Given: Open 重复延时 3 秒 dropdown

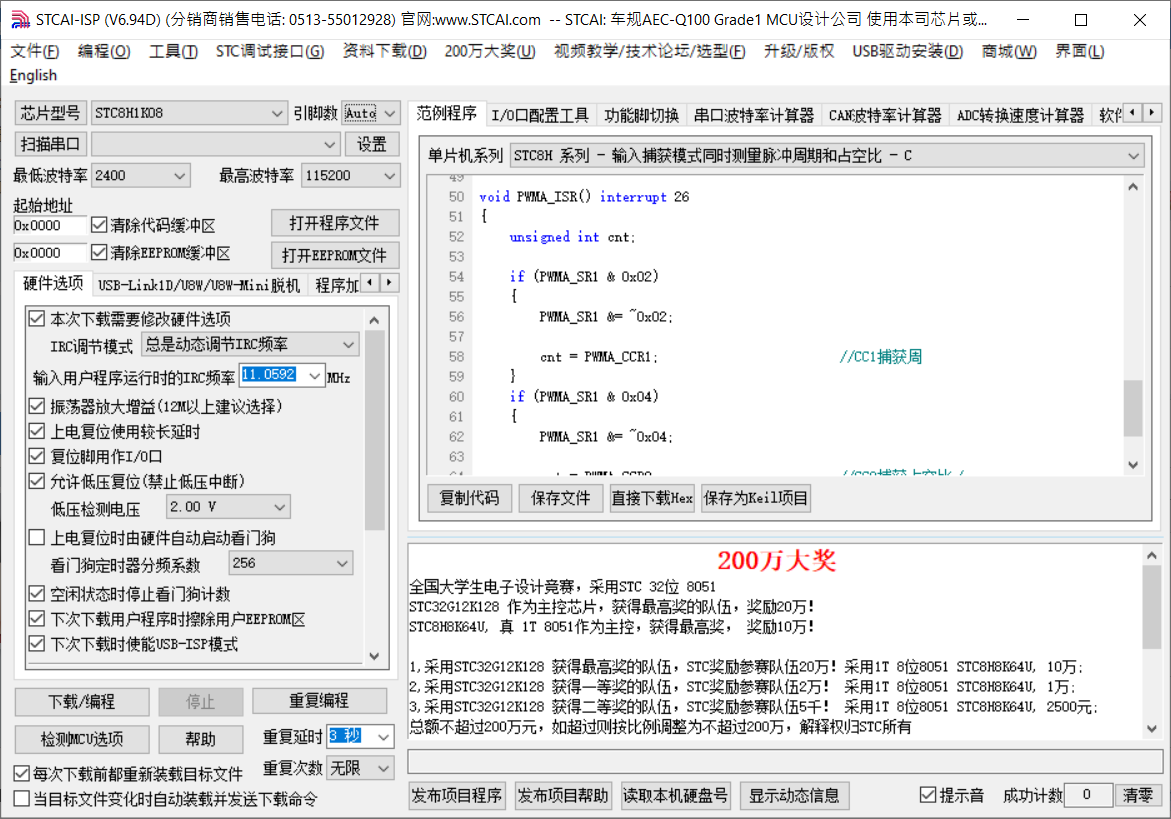Looking at the screenshot, I should tap(383, 737).
